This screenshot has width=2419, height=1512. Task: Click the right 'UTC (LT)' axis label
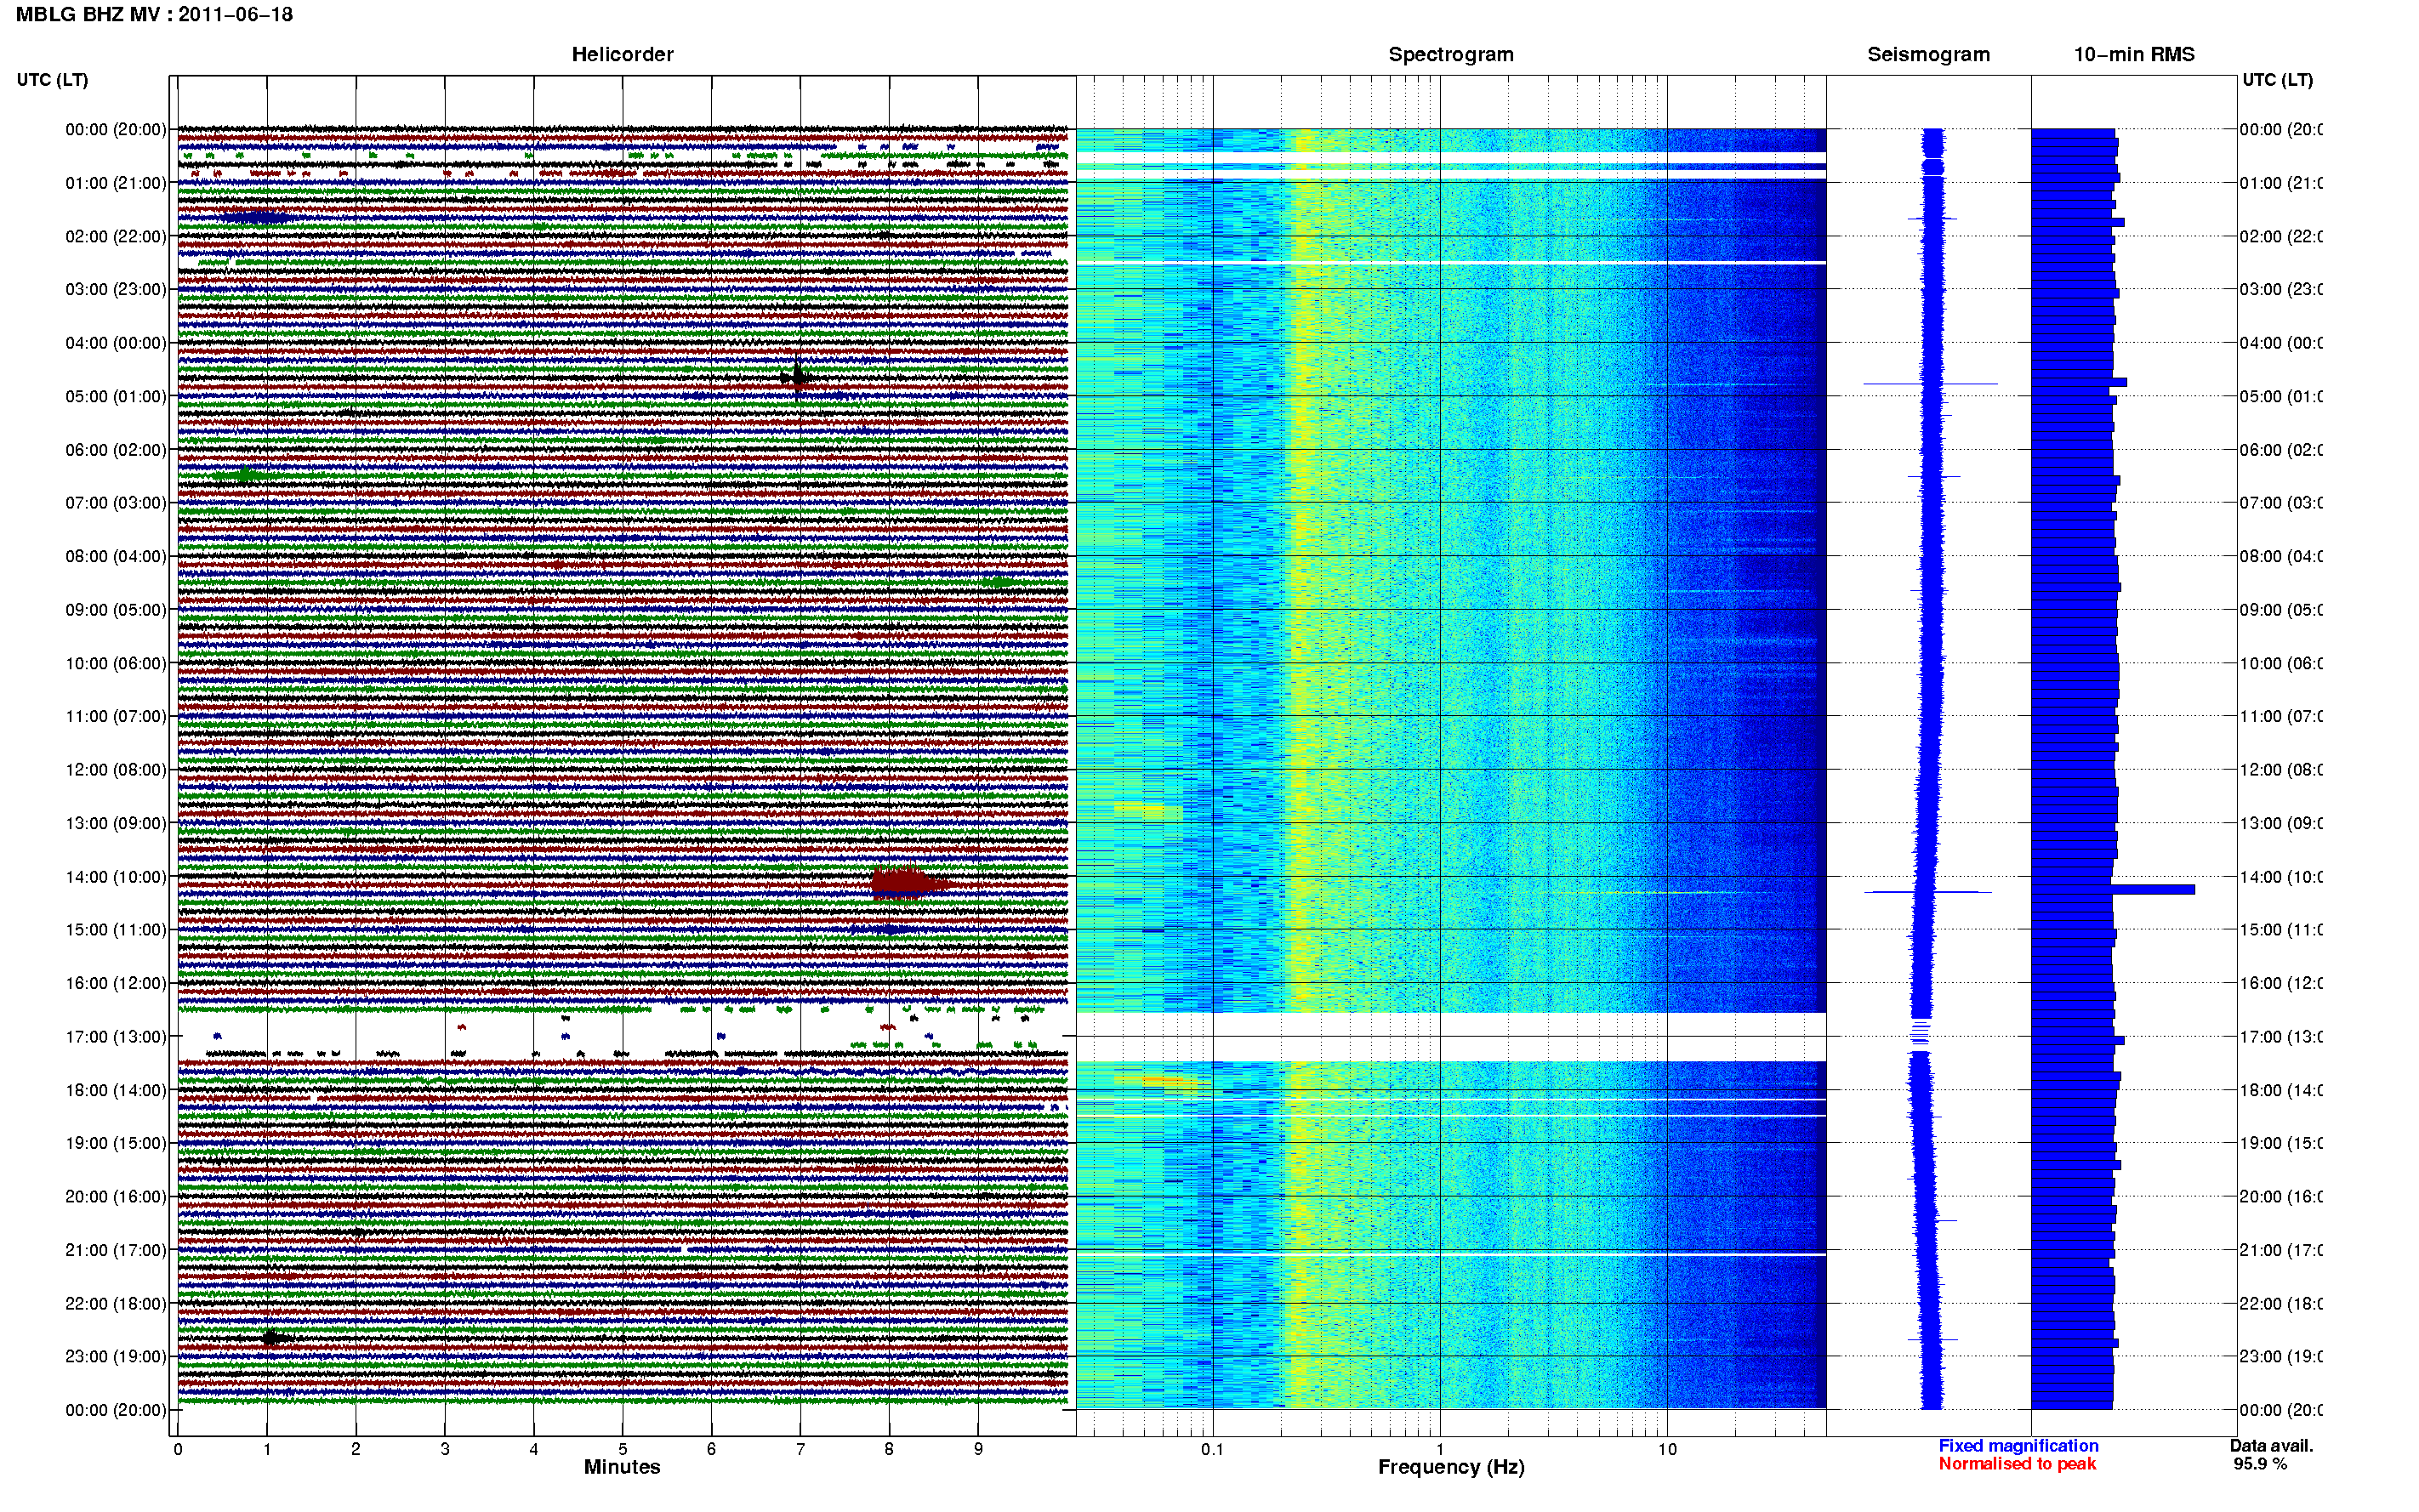pyautogui.click(x=2277, y=80)
